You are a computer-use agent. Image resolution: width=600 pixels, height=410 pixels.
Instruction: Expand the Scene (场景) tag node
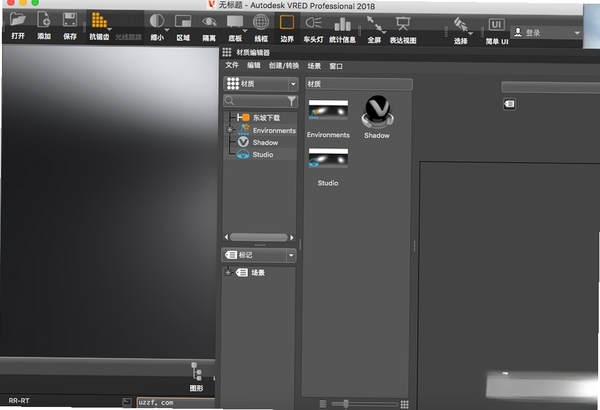tap(228, 273)
